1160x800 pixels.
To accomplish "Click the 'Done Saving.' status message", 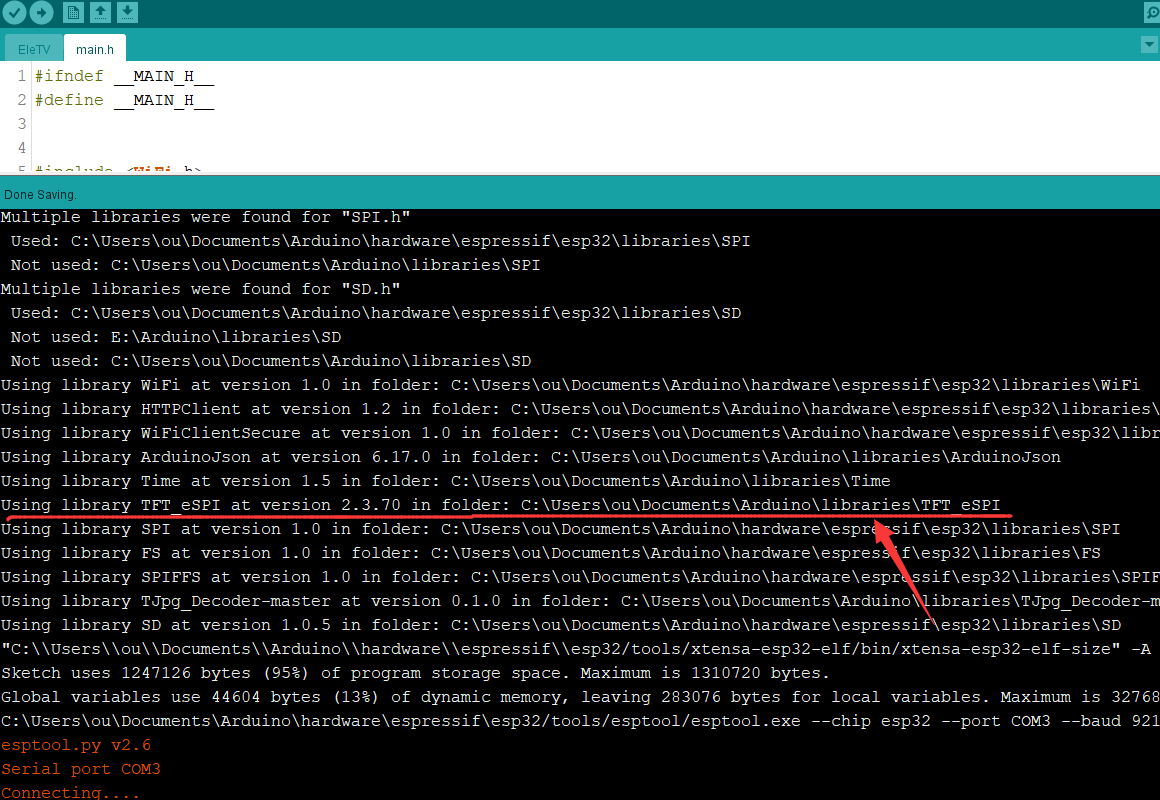I will [x=40, y=195].
